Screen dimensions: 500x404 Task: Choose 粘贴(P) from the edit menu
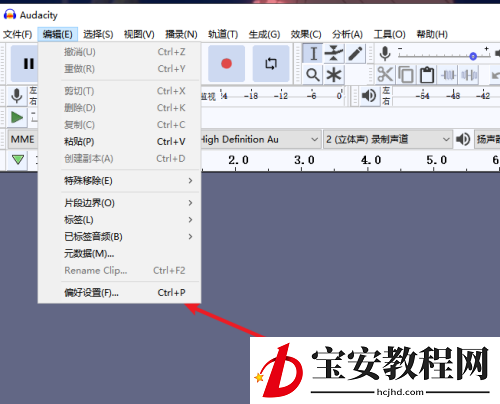(120, 141)
